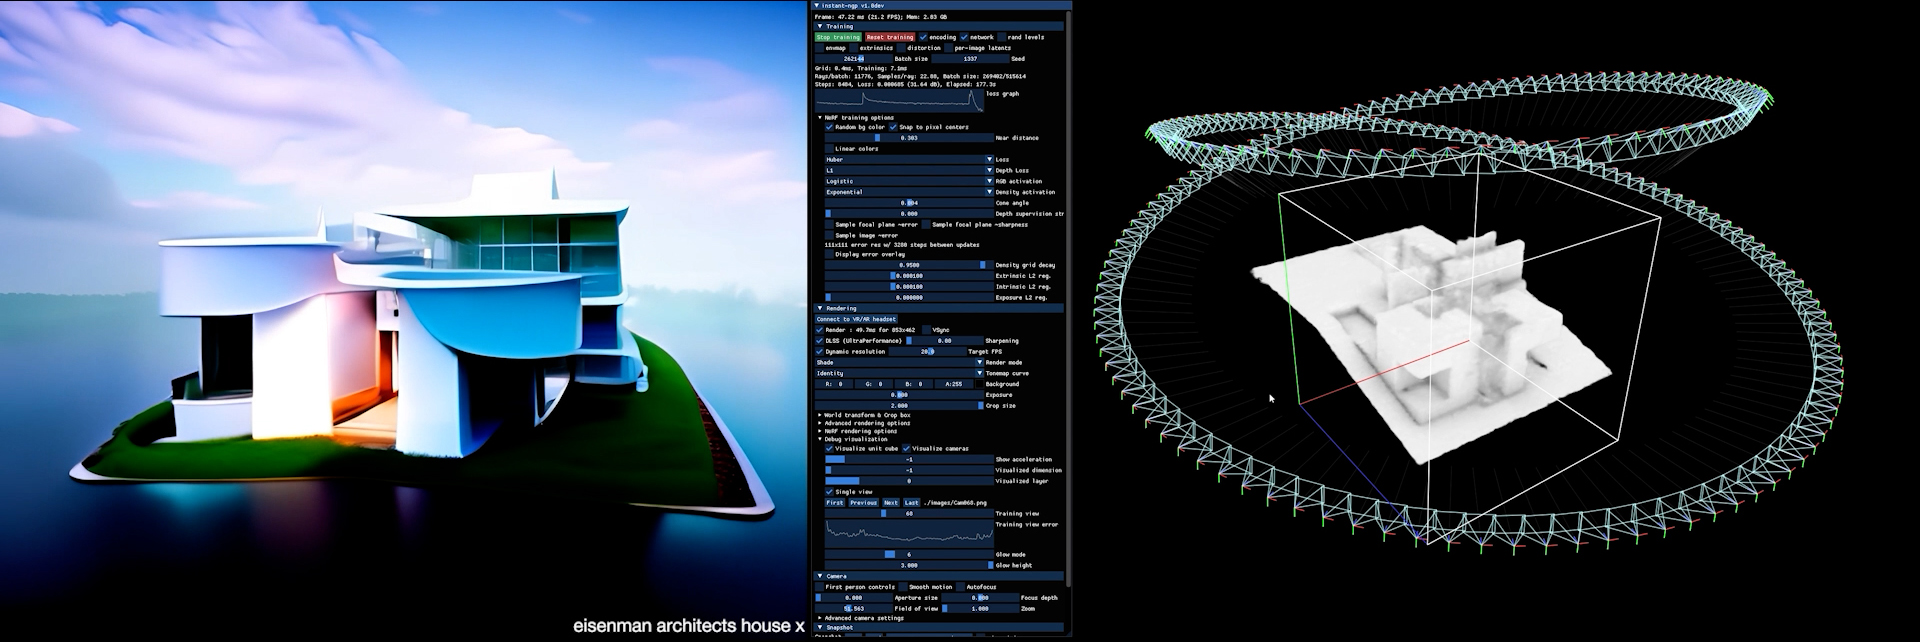Open the Tonemap curve dropdown
This screenshot has height=642, width=1920.
point(900,373)
